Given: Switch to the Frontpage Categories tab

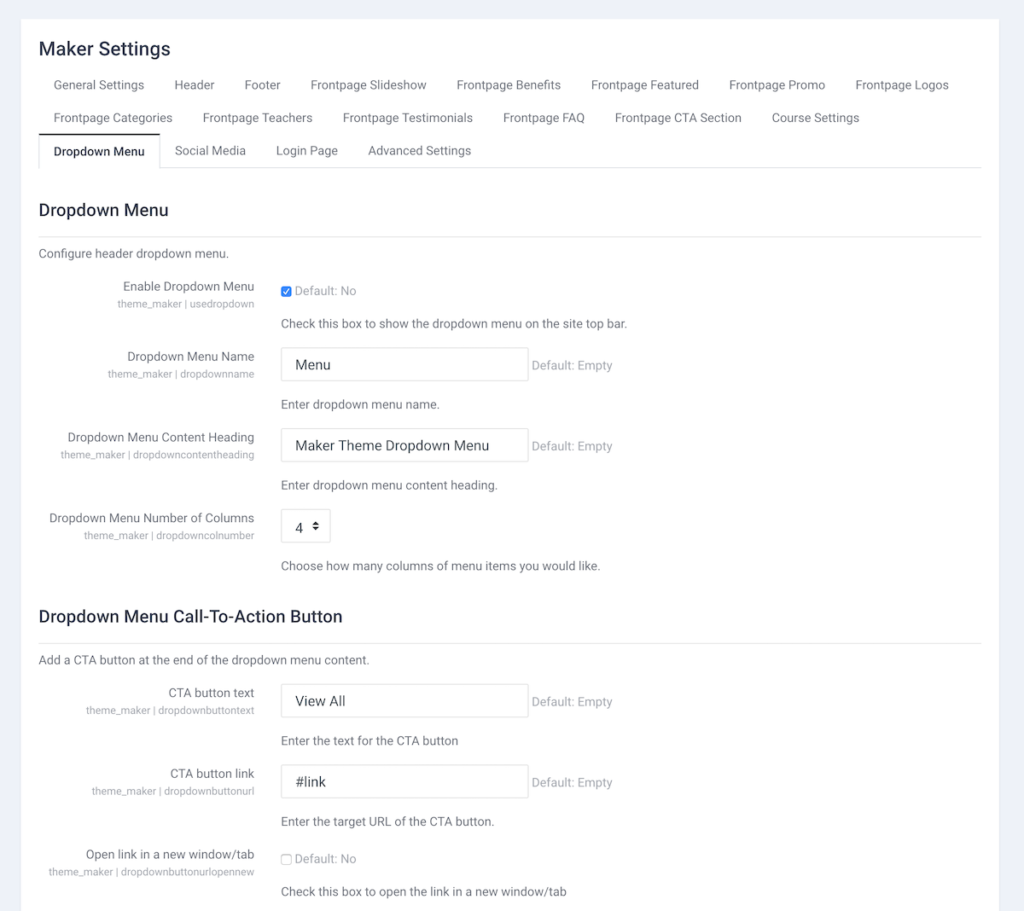Looking at the screenshot, I should [x=112, y=117].
